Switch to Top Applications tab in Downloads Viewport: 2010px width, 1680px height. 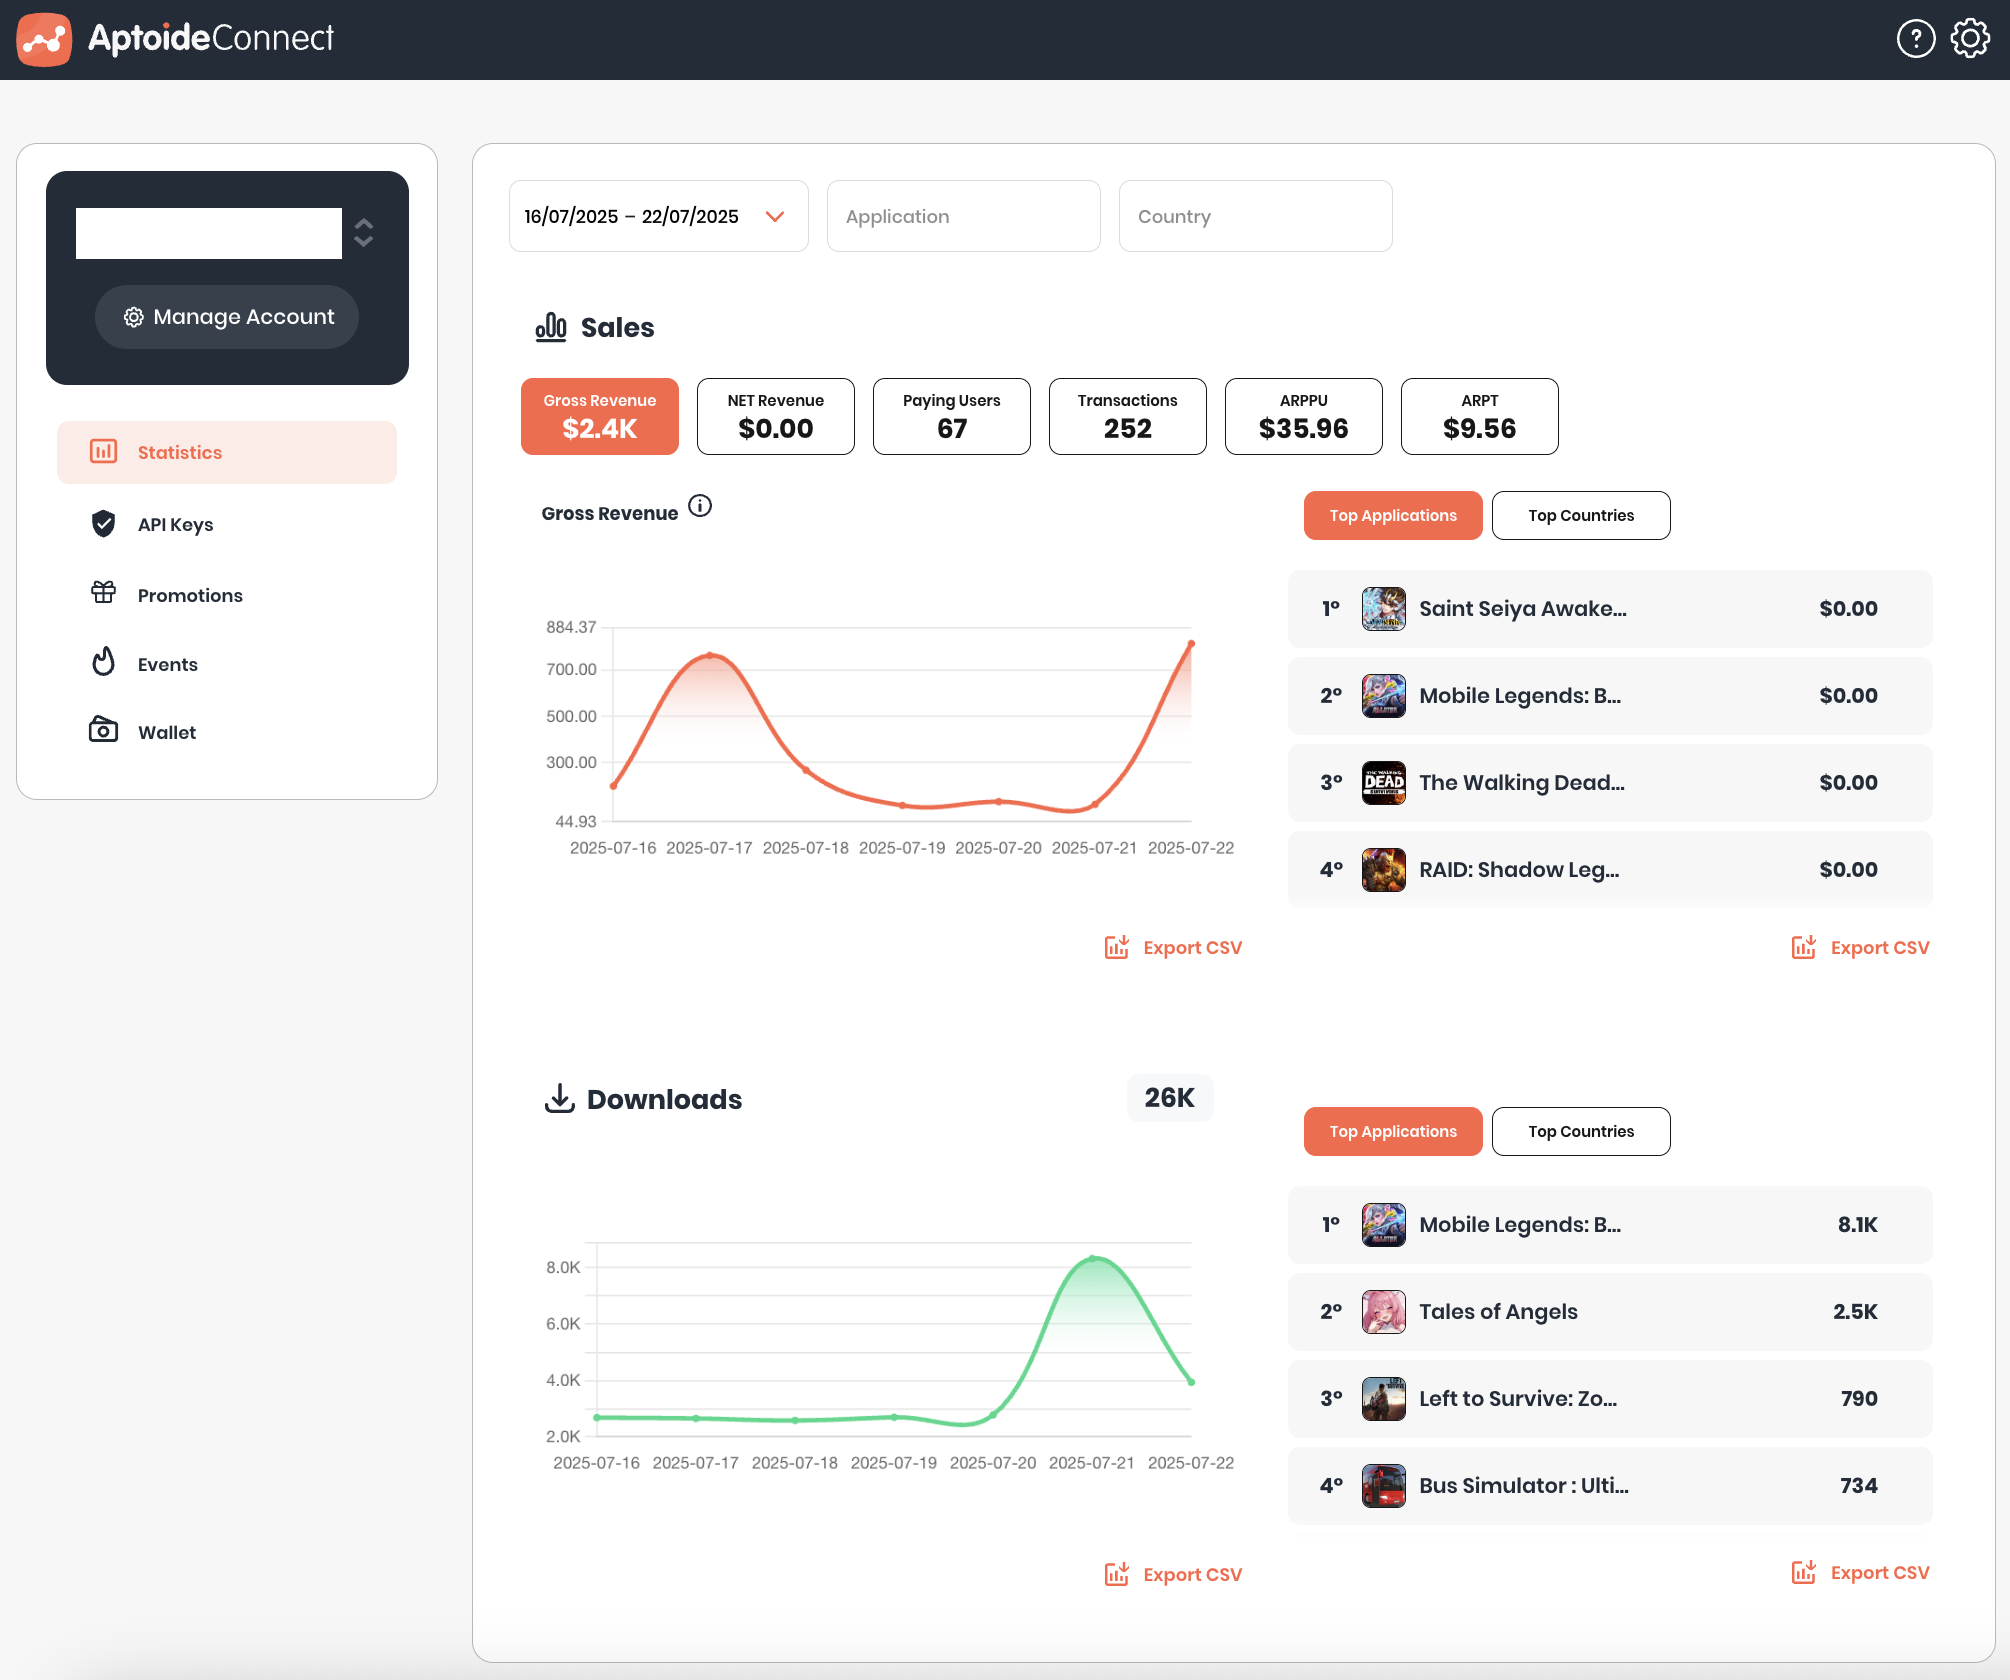1393,1131
